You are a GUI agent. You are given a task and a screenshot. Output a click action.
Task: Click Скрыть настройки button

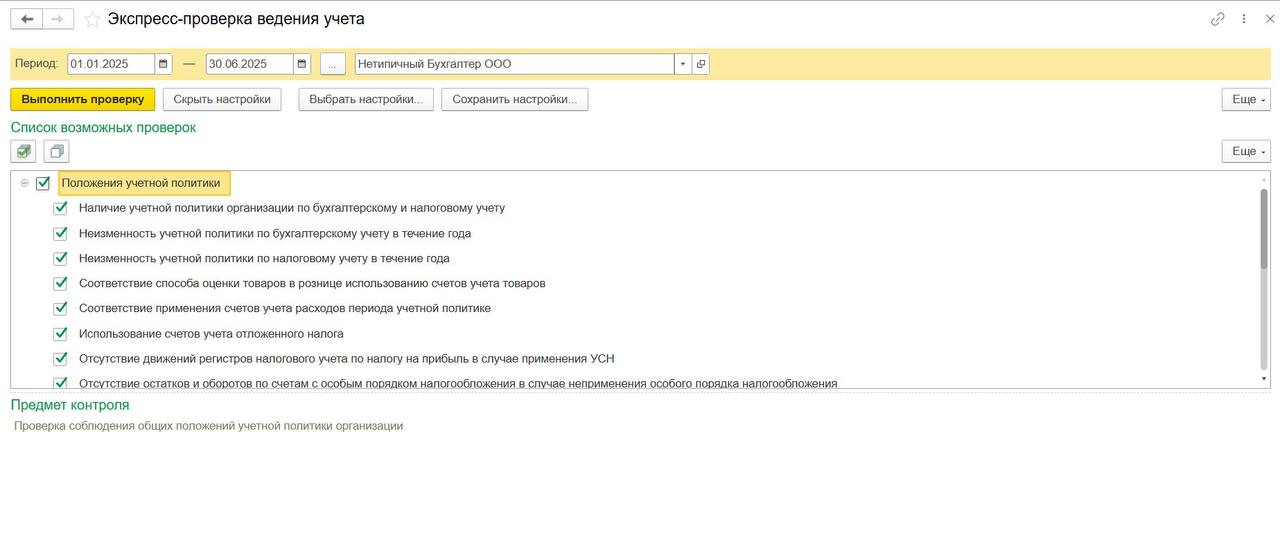(x=222, y=99)
